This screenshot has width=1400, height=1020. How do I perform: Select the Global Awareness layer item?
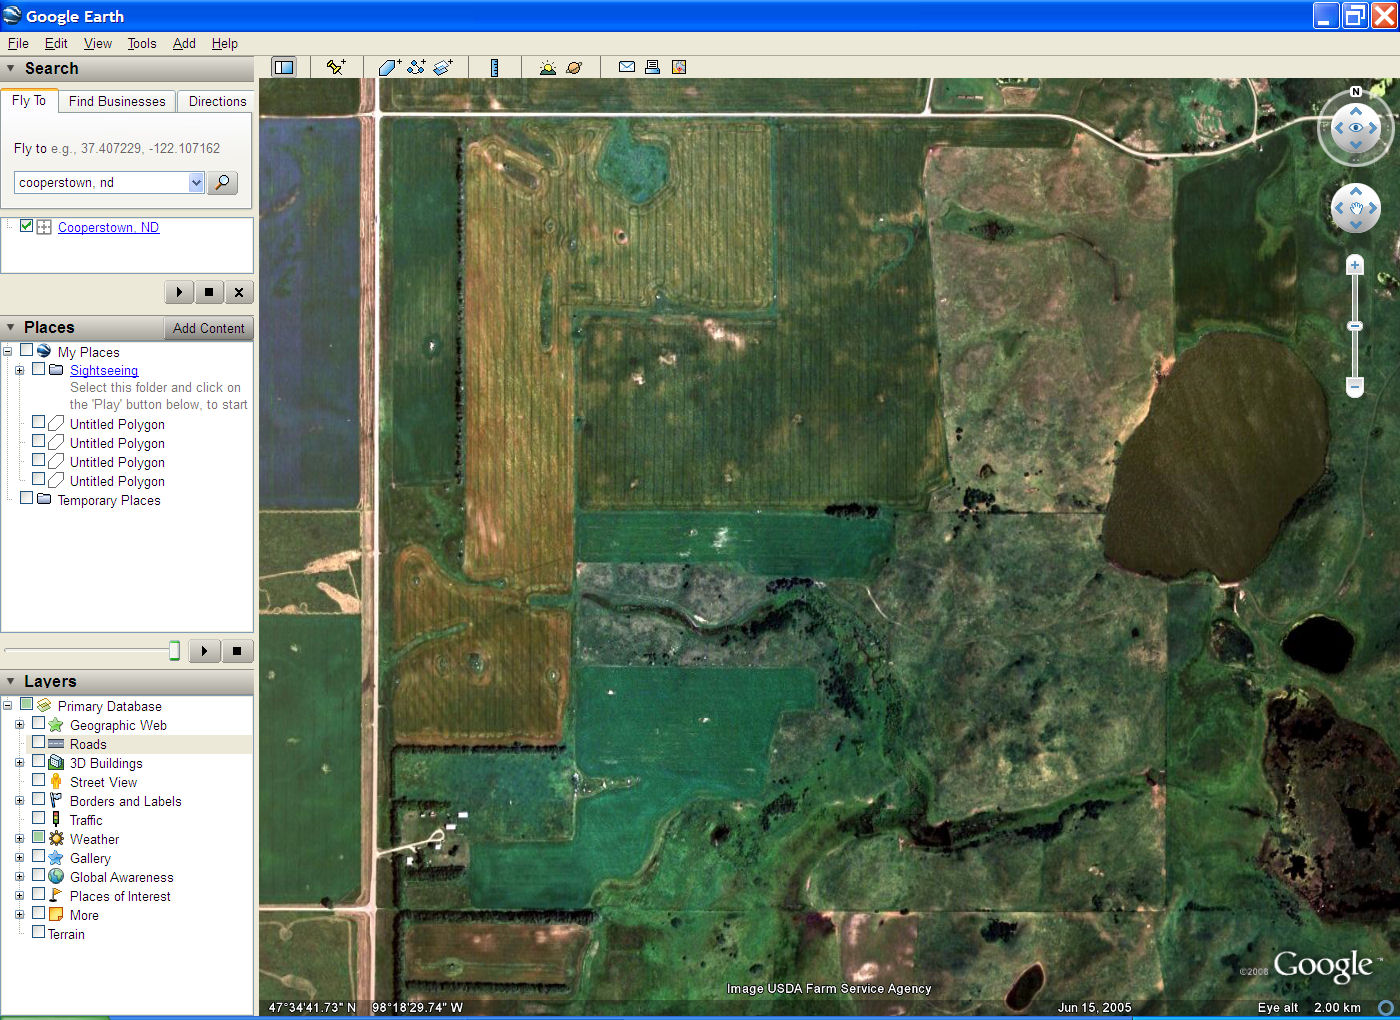point(121,877)
